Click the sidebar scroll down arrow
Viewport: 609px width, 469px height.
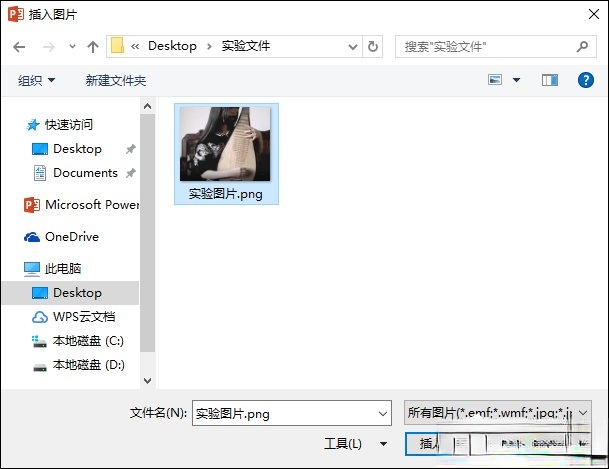coord(147,380)
